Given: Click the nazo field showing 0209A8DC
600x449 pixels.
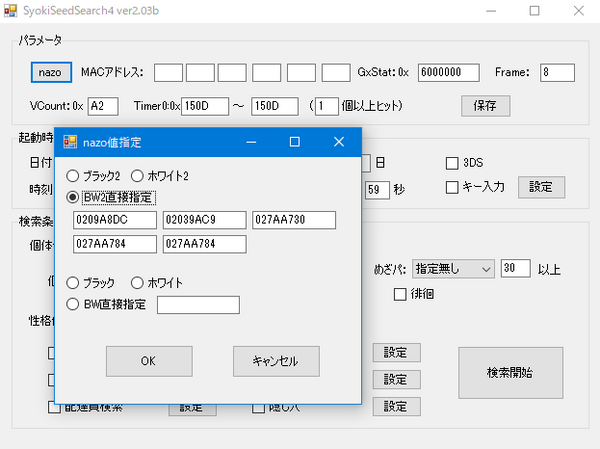Looking at the screenshot, I should click(x=115, y=220).
